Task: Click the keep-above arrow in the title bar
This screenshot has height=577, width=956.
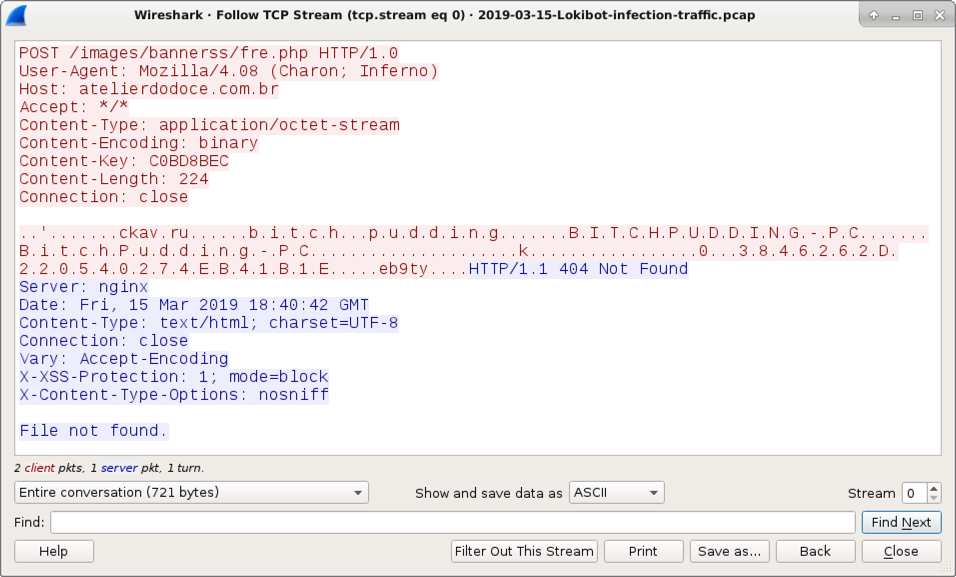Action: pos(874,15)
